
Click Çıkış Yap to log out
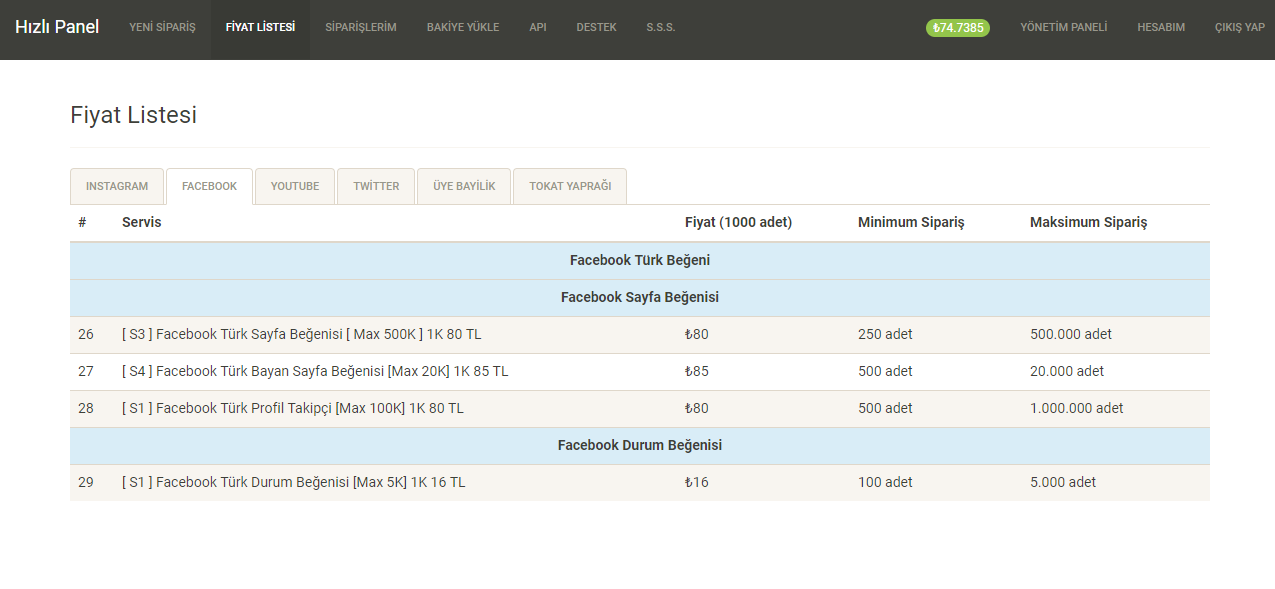(x=1239, y=28)
